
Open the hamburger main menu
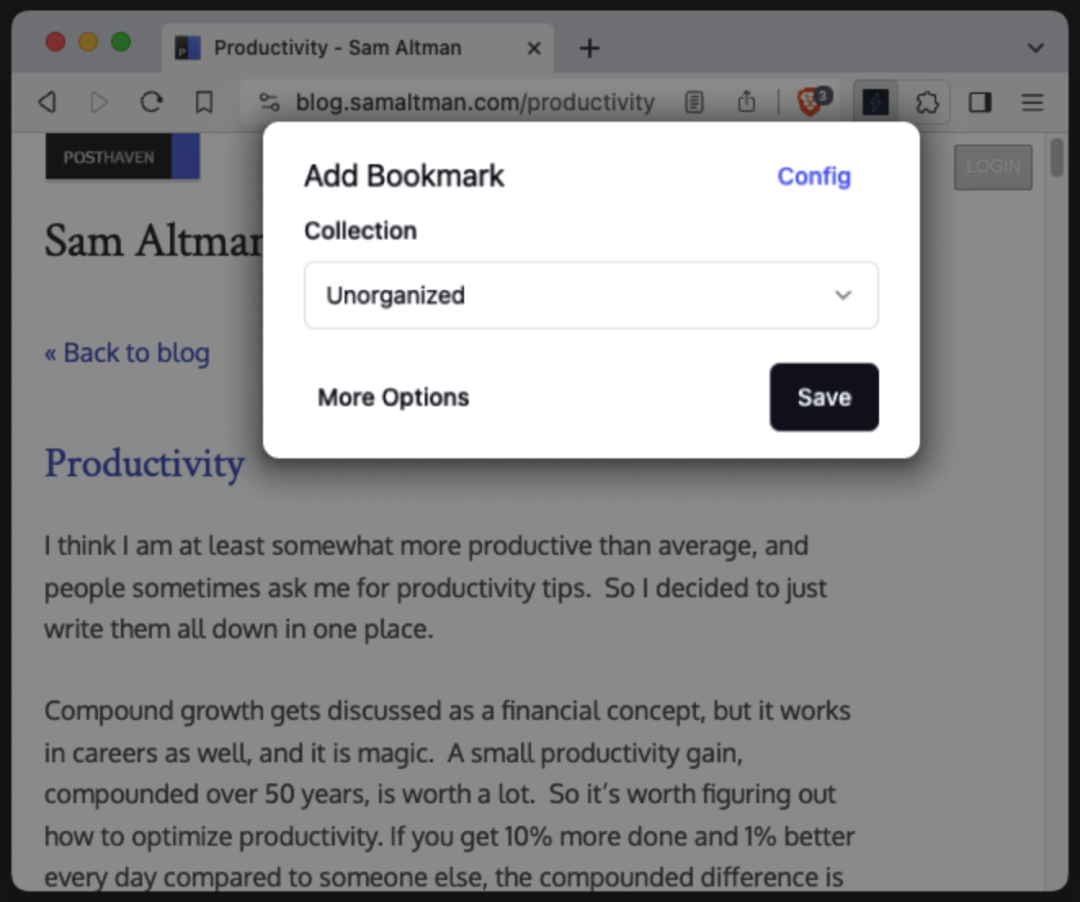(1032, 102)
